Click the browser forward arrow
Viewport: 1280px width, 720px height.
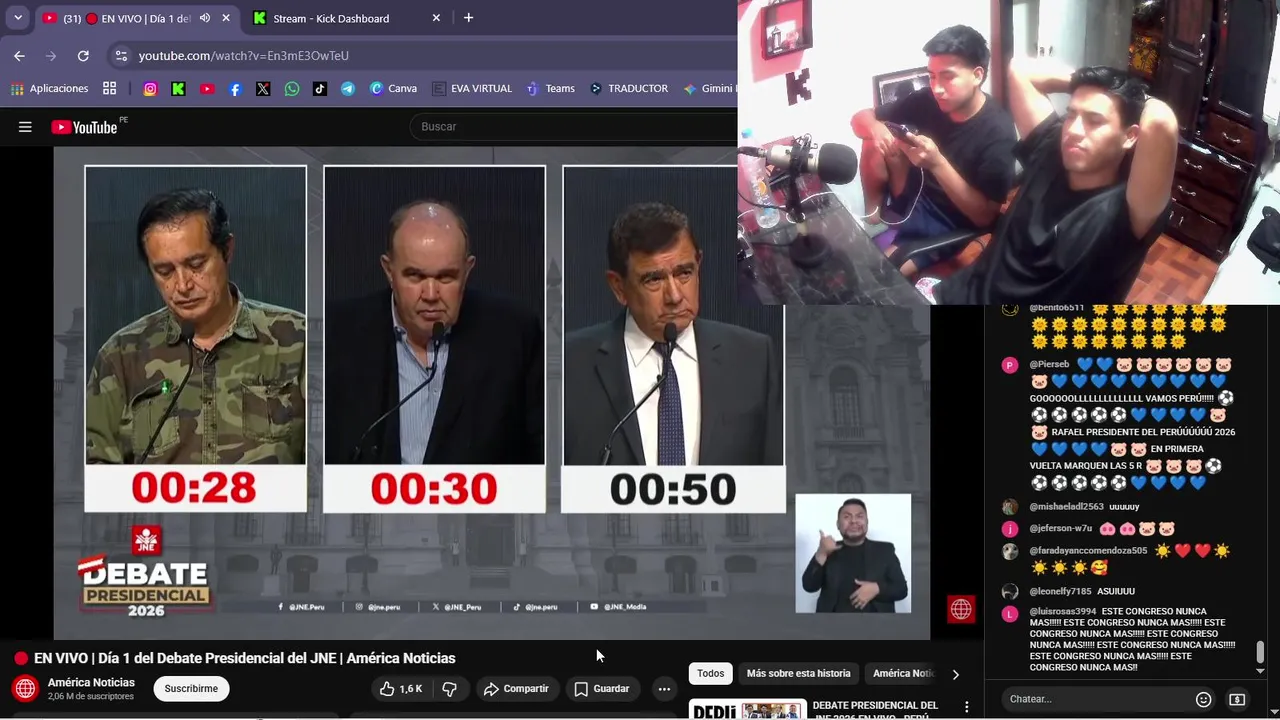(51, 56)
